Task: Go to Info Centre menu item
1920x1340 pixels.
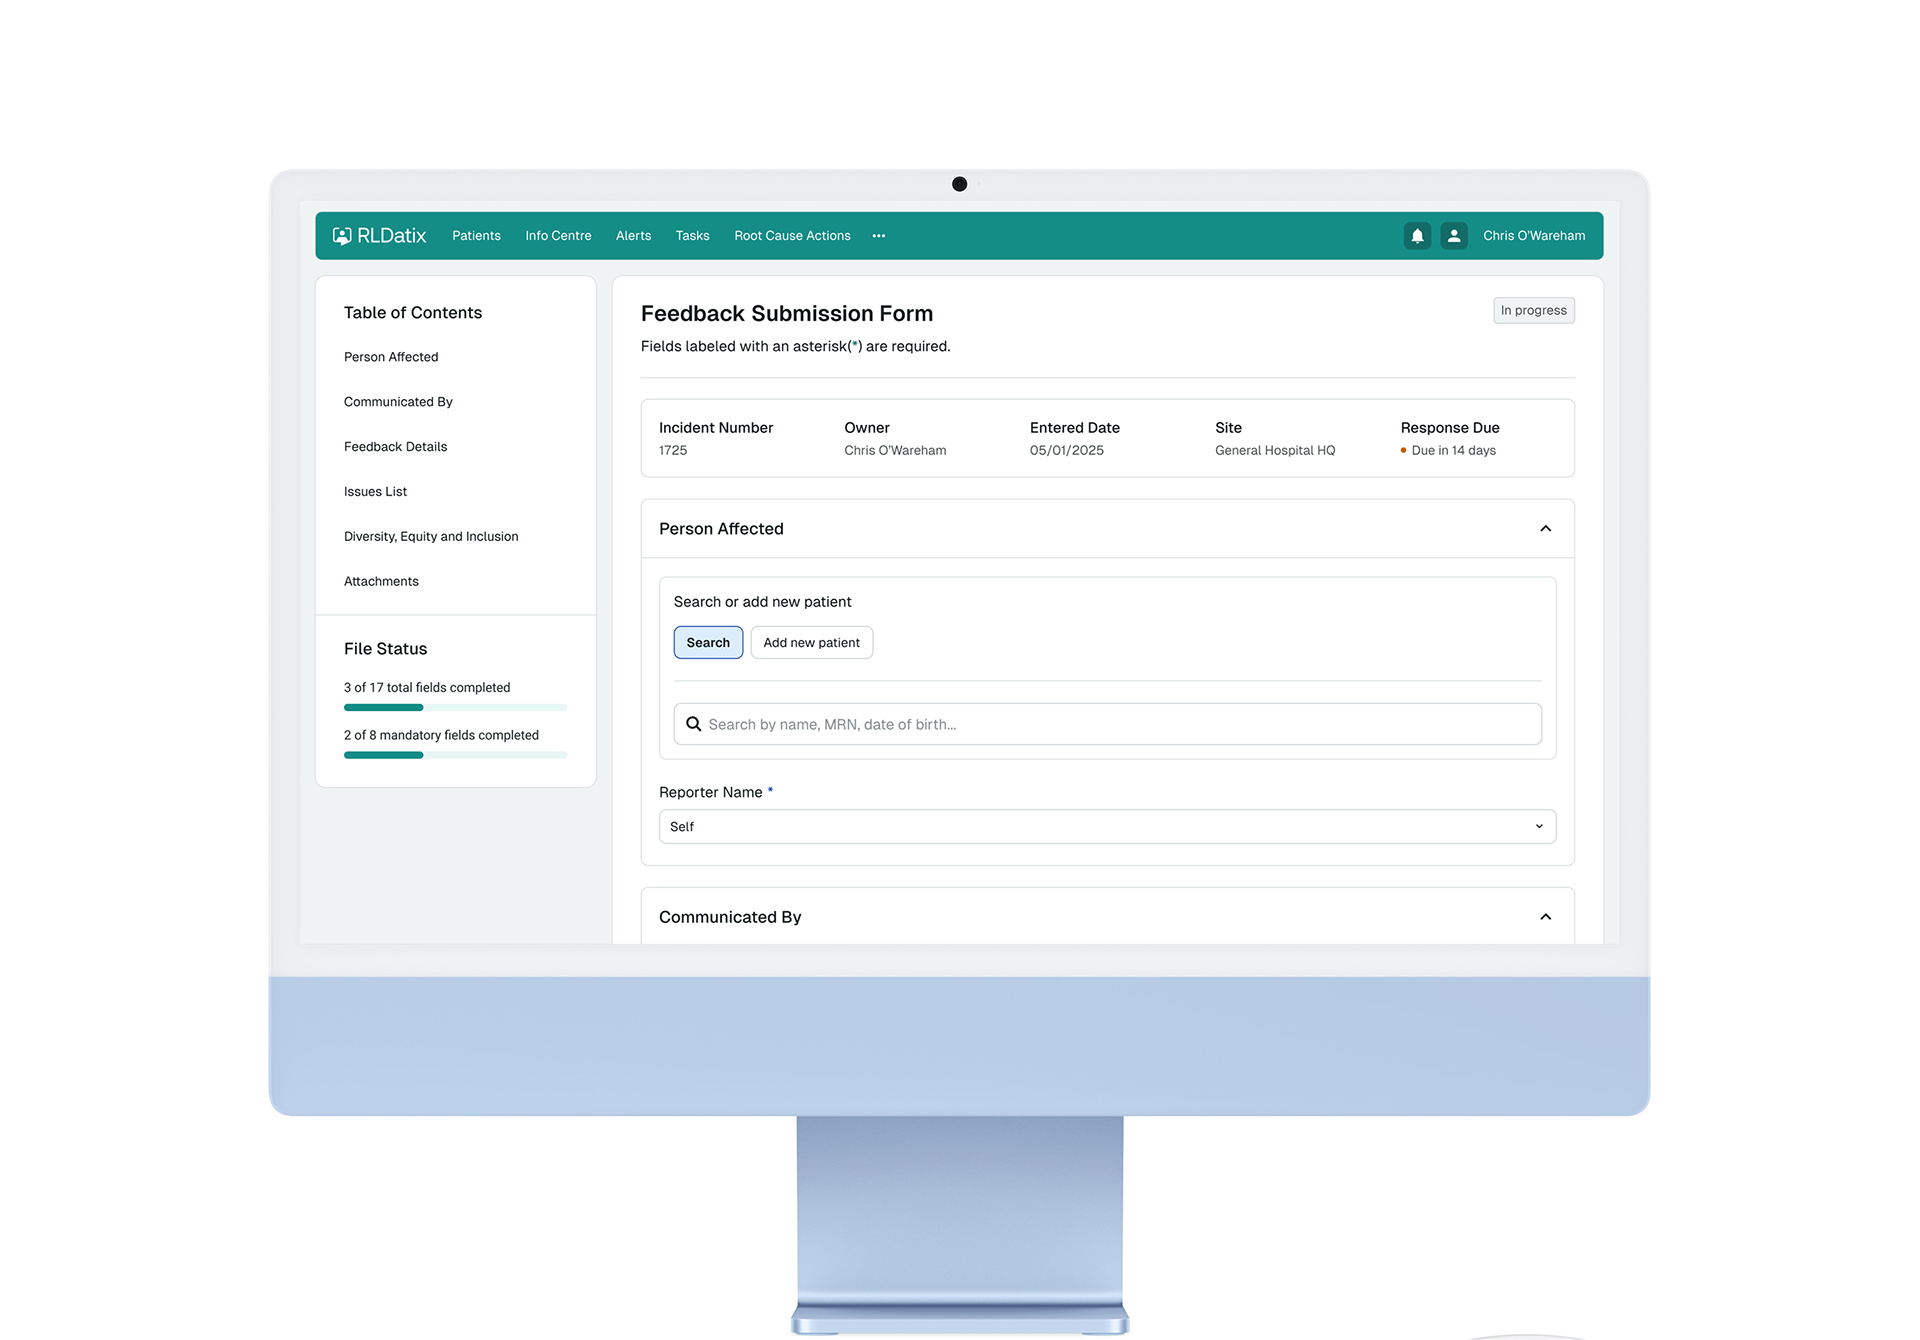Action: 558,236
